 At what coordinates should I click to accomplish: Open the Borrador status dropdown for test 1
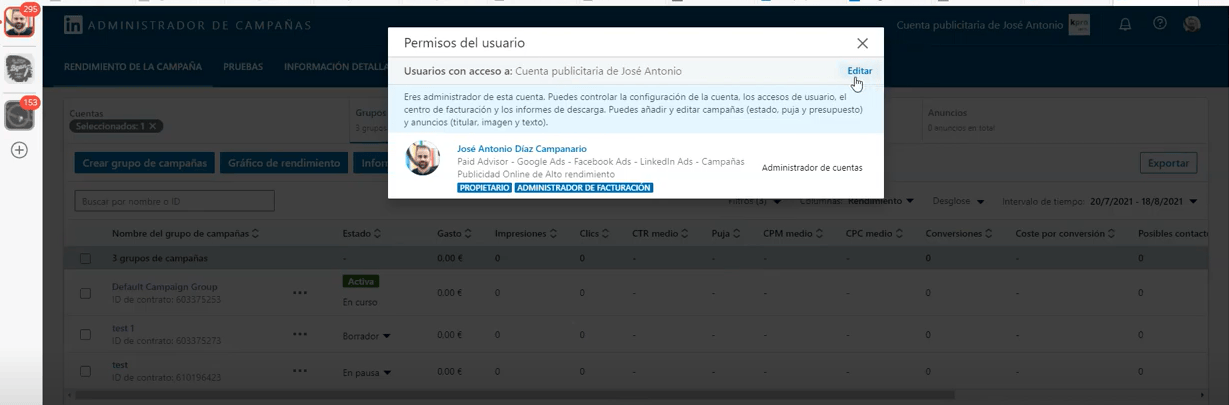(x=366, y=336)
